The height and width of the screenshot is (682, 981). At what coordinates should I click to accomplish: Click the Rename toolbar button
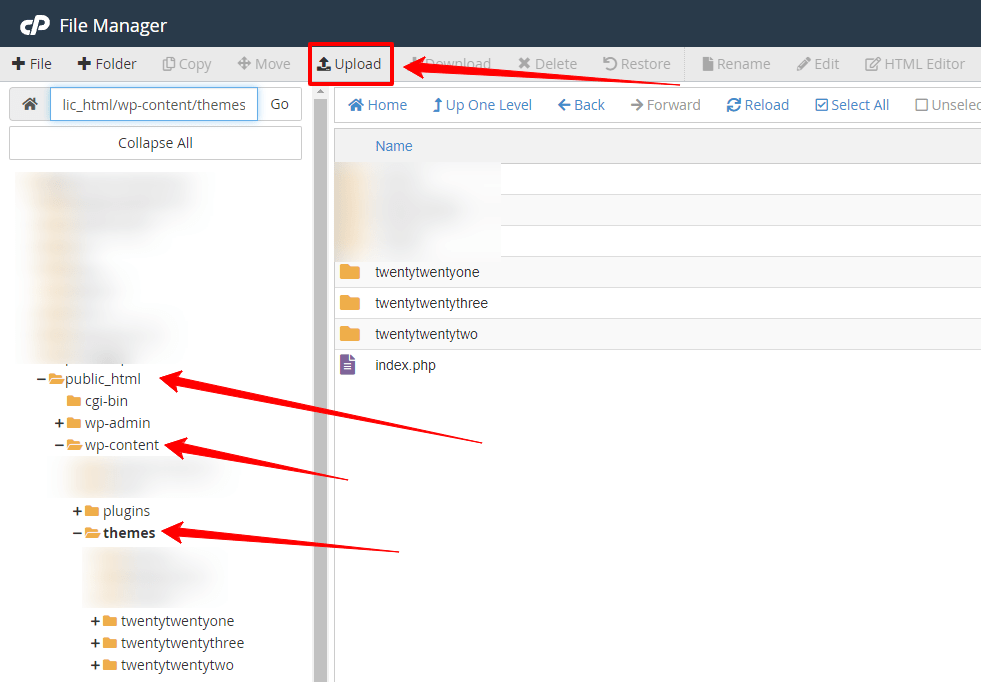[x=736, y=64]
